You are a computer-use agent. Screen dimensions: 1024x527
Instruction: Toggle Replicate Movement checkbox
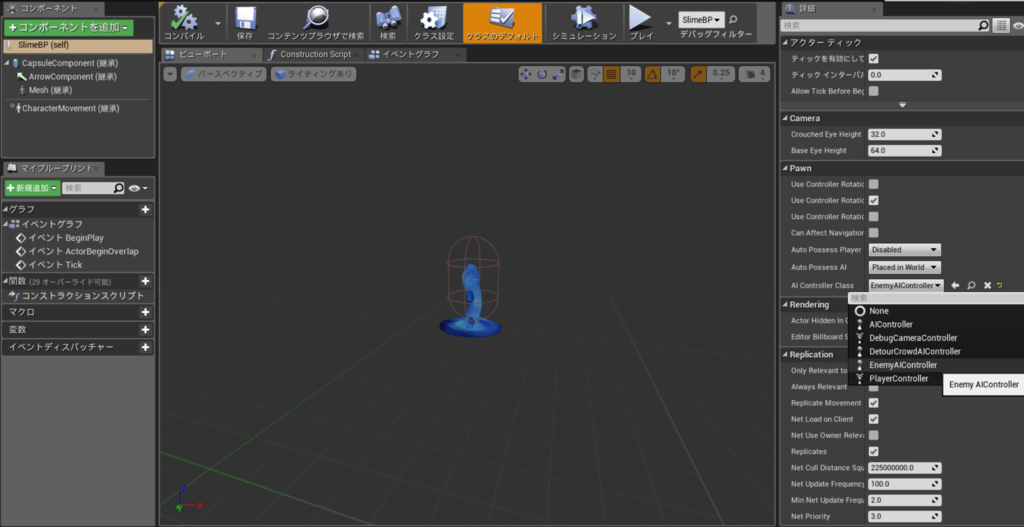coord(873,403)
